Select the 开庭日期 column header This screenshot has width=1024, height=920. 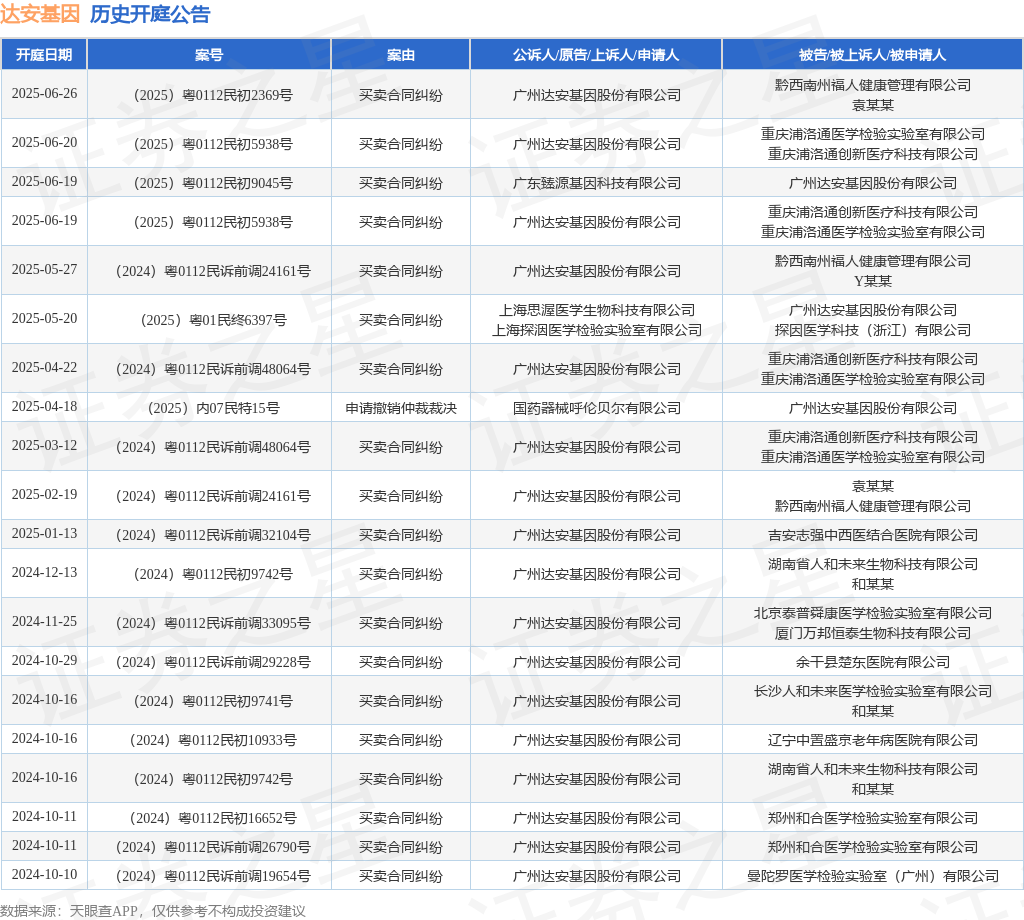[44, 55]
